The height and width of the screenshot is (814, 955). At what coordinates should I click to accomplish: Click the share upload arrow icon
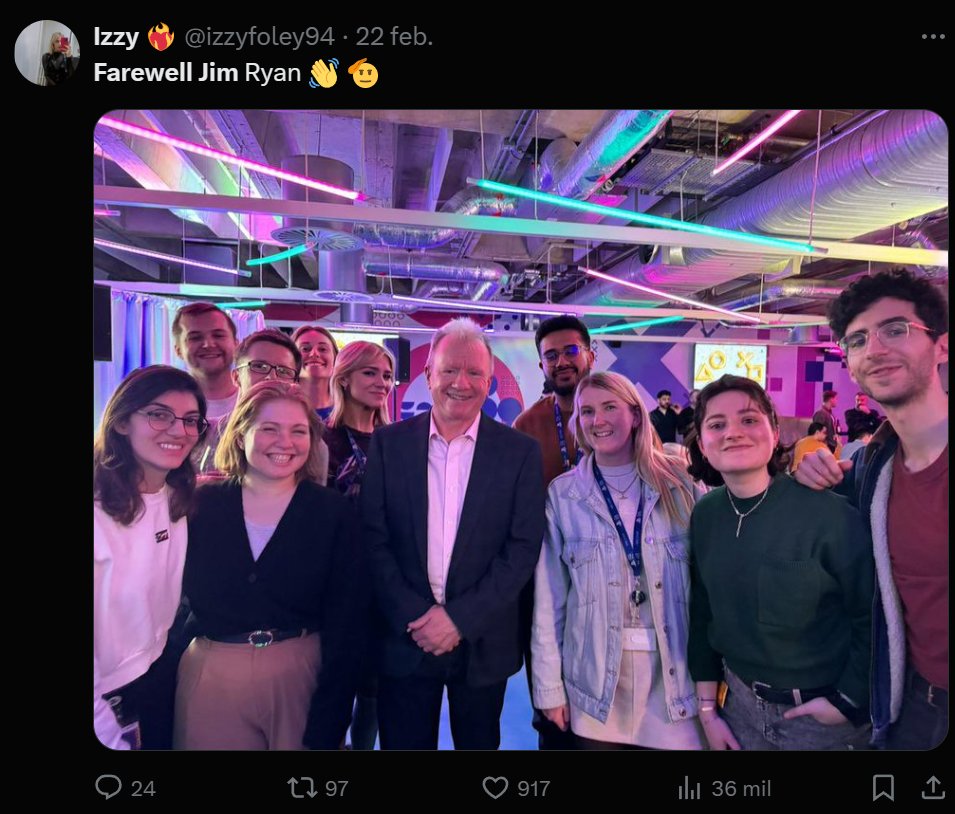tap(932, 787)
